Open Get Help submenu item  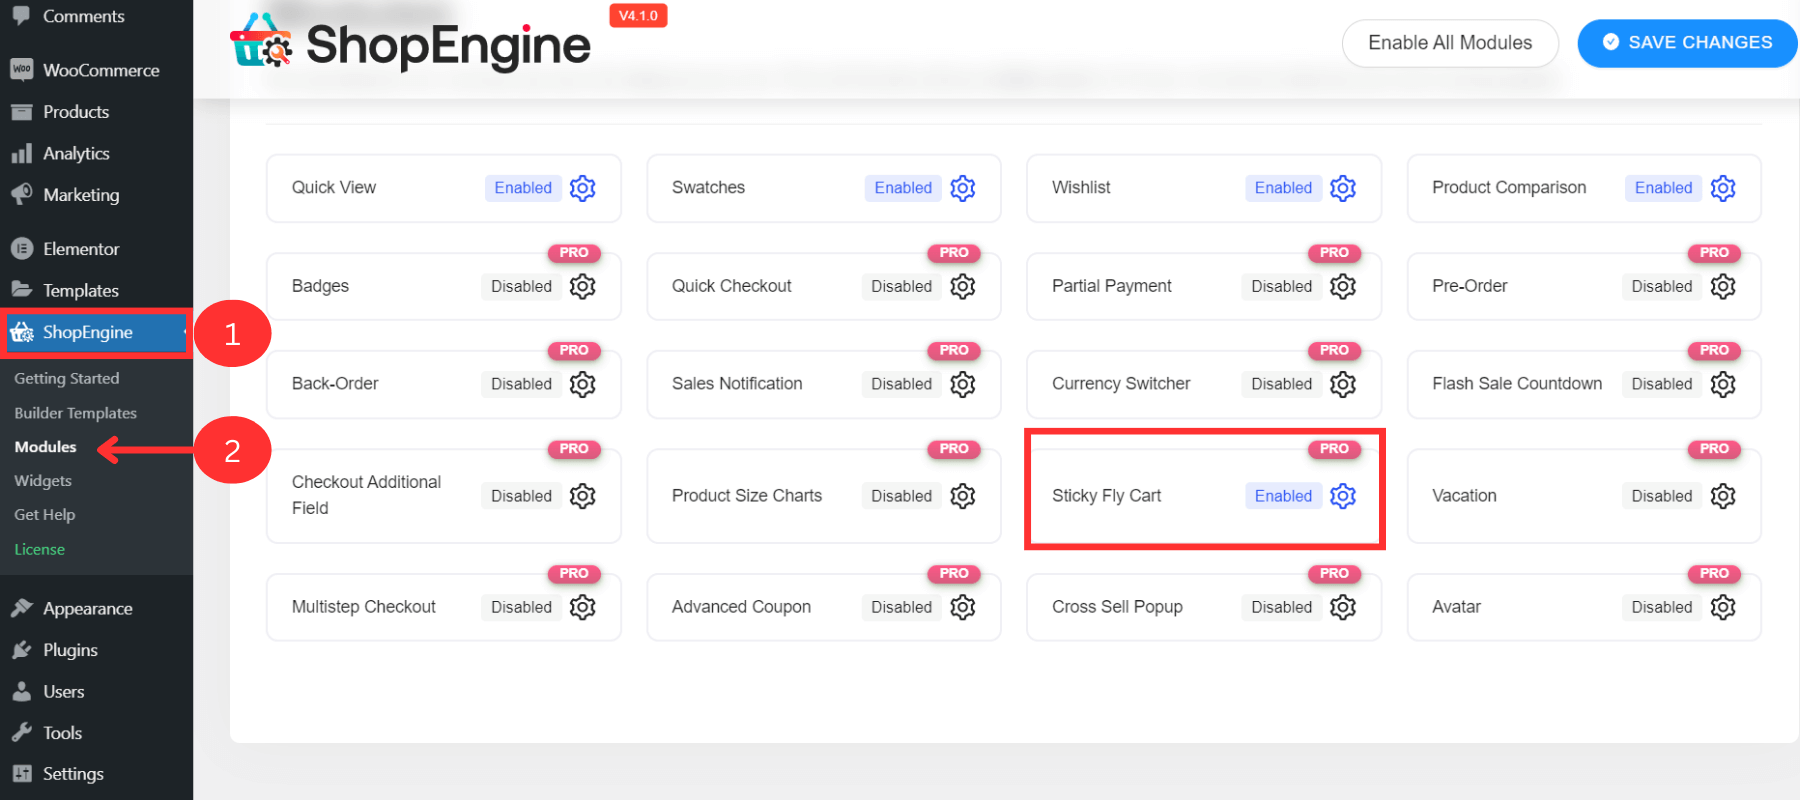click(x=45, y=515)
